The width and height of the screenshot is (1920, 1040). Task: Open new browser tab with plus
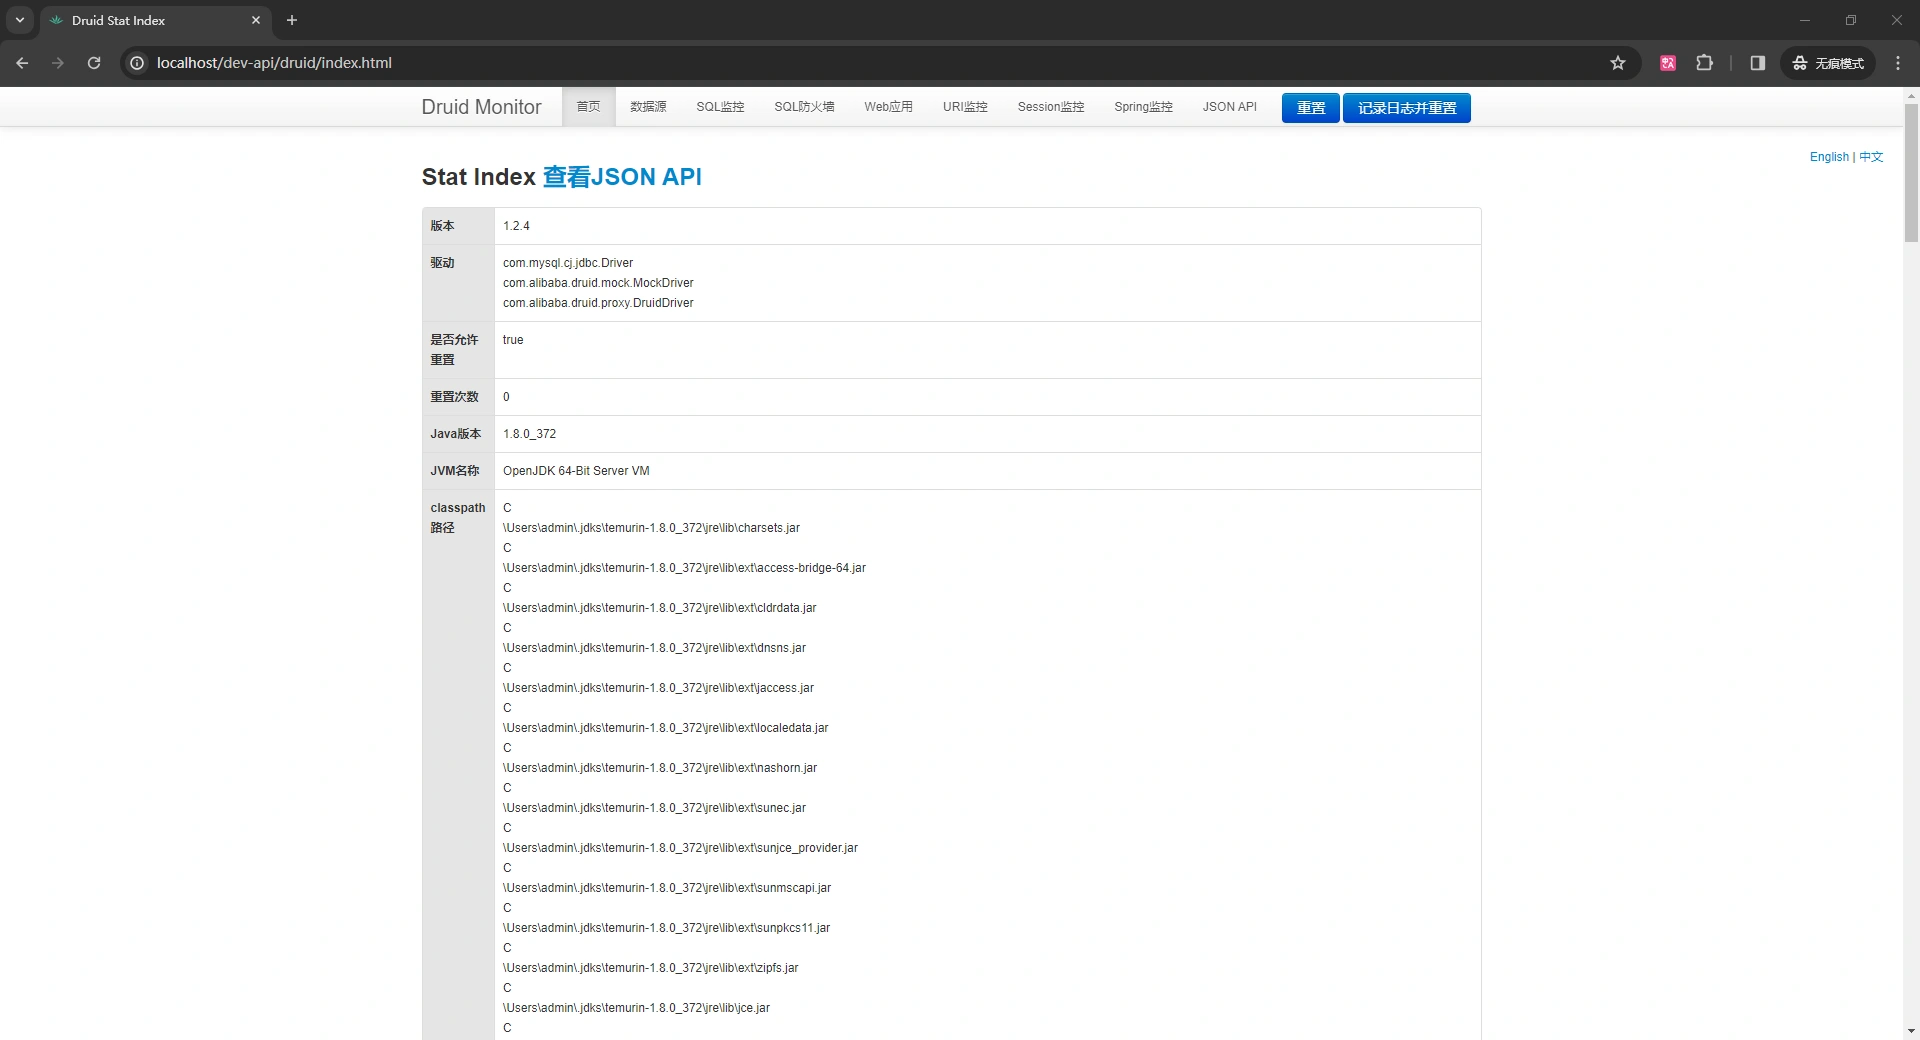pyautogui.click(x=292, y=20)
